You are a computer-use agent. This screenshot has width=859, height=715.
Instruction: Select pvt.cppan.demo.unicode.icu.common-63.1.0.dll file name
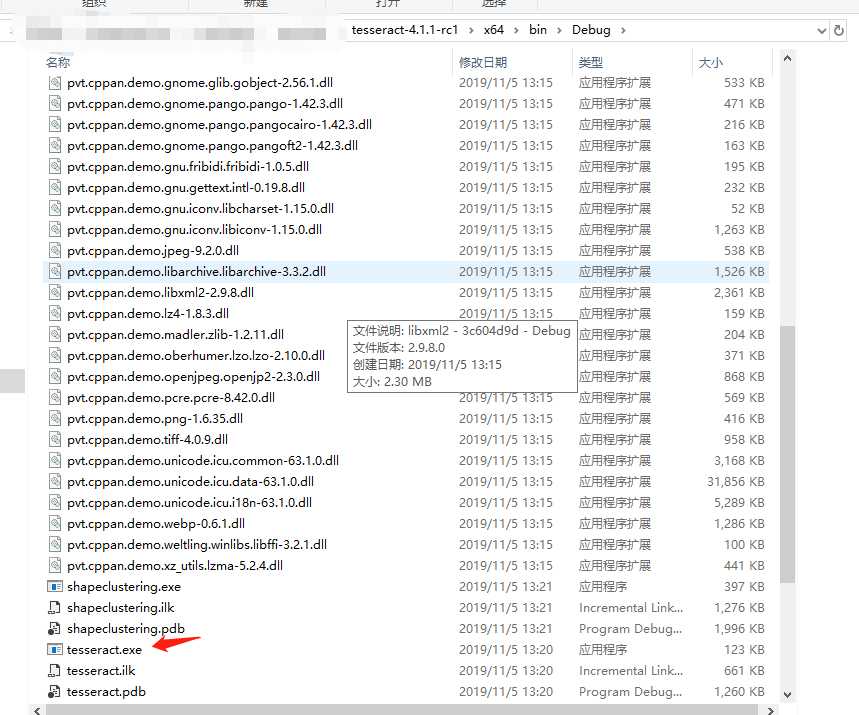[203, 461]
